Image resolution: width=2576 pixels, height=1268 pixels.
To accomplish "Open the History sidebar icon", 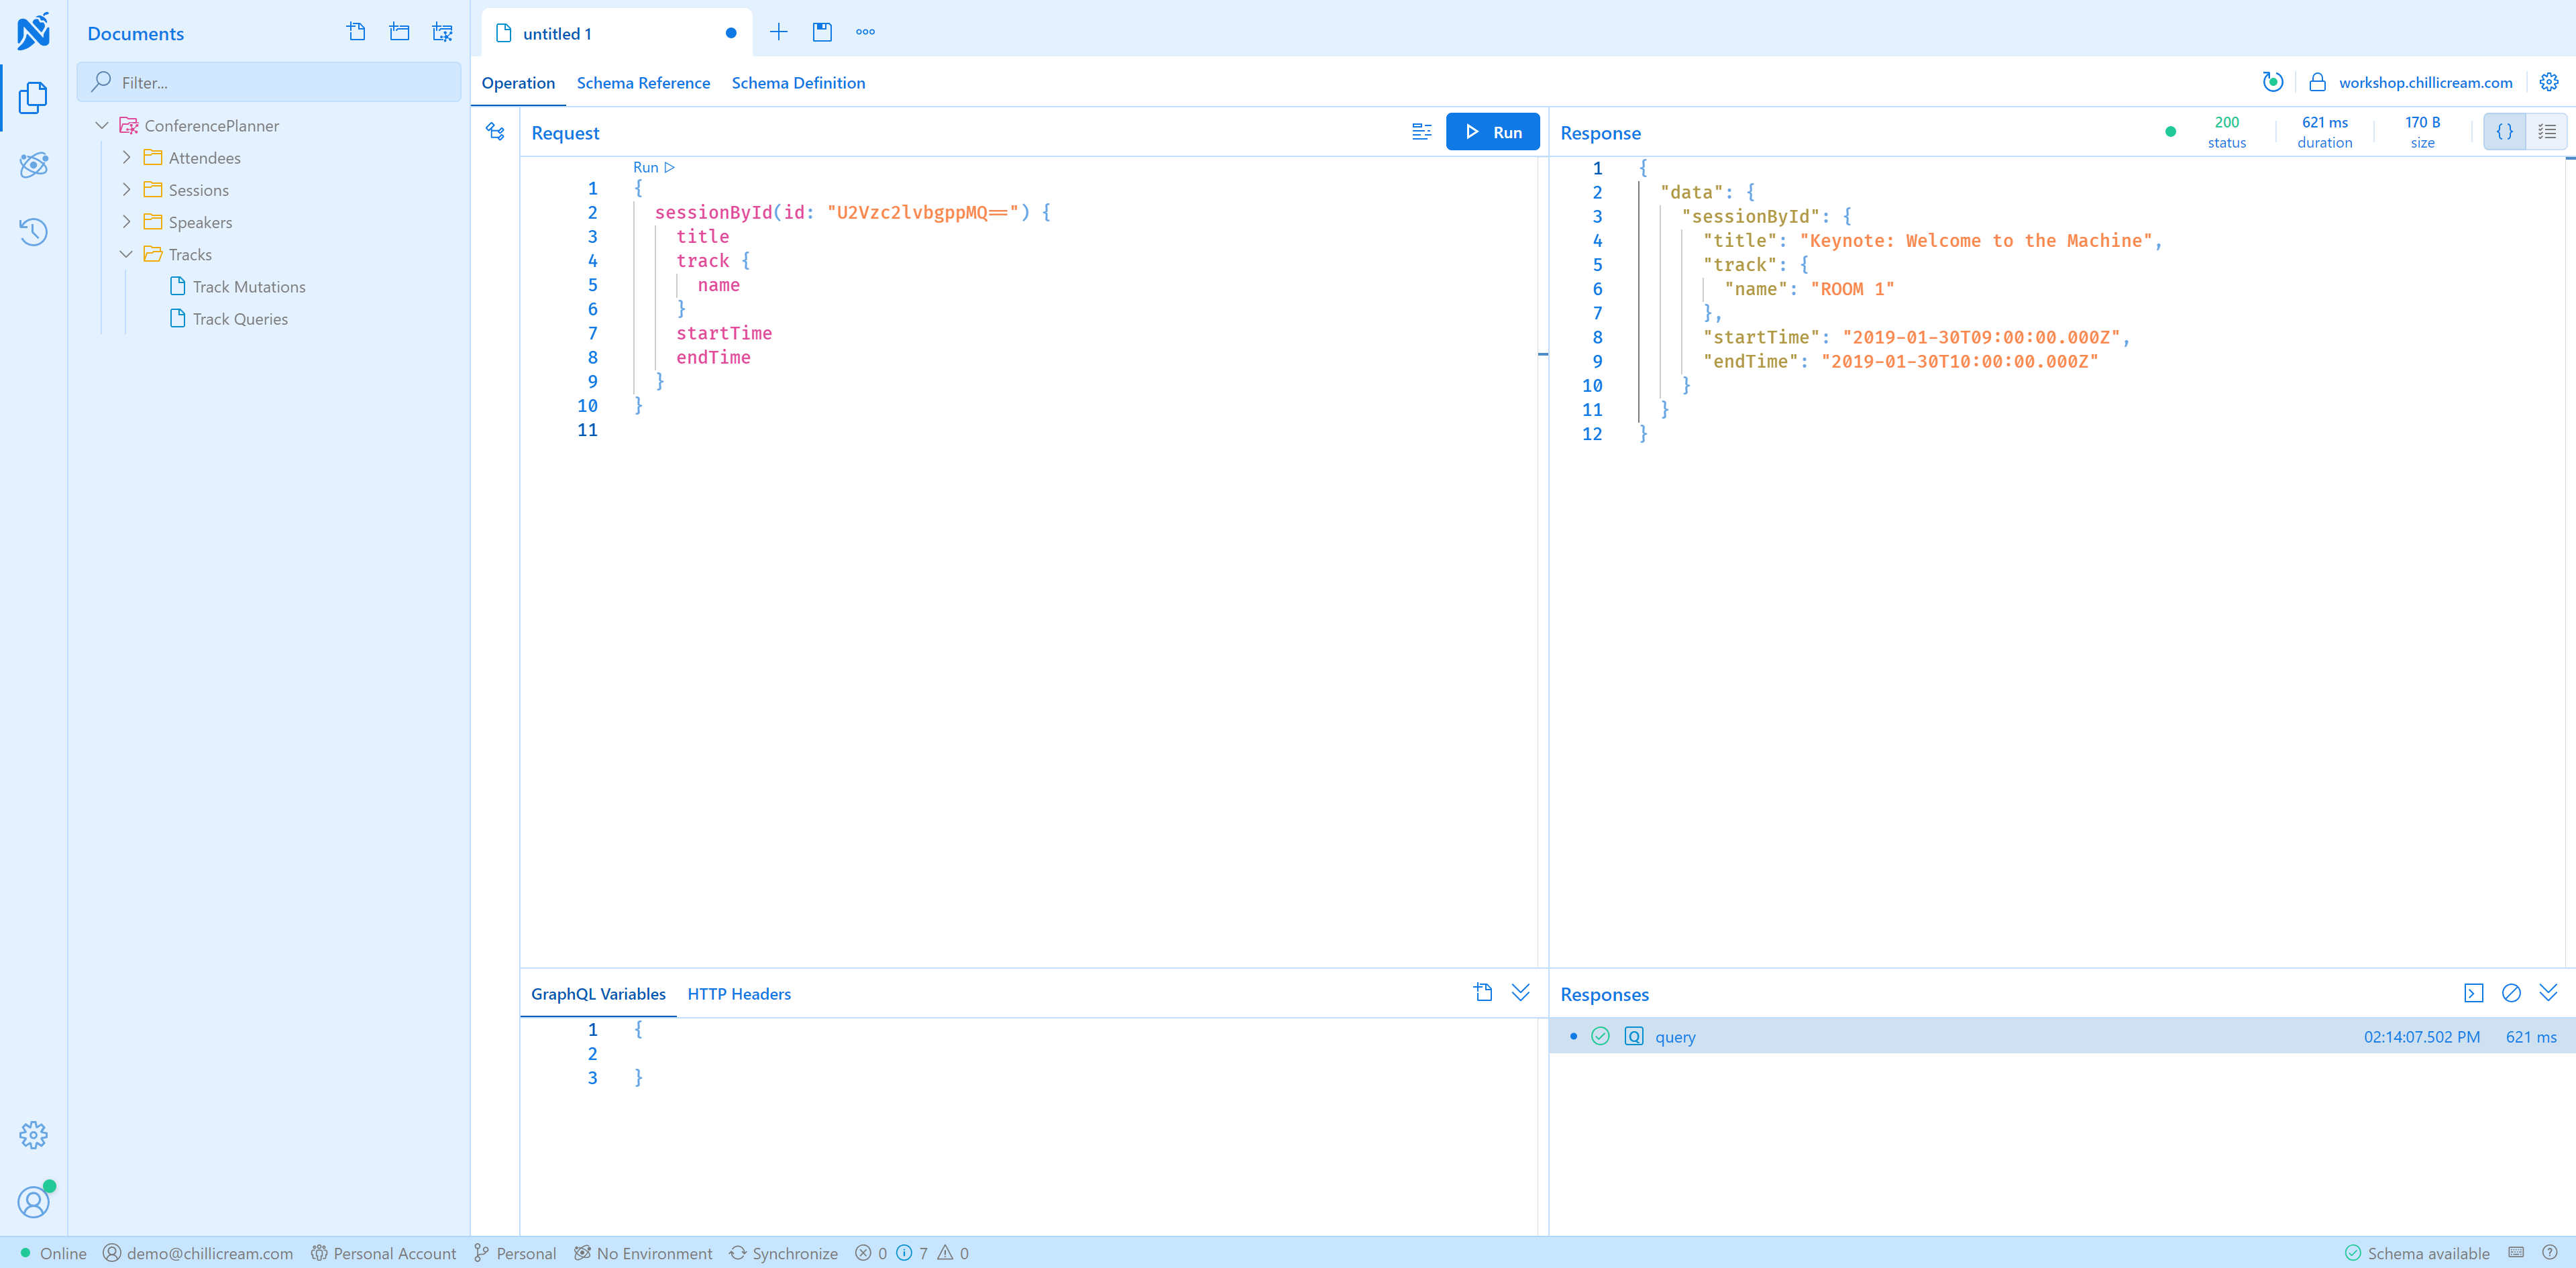I will [33, 232].
